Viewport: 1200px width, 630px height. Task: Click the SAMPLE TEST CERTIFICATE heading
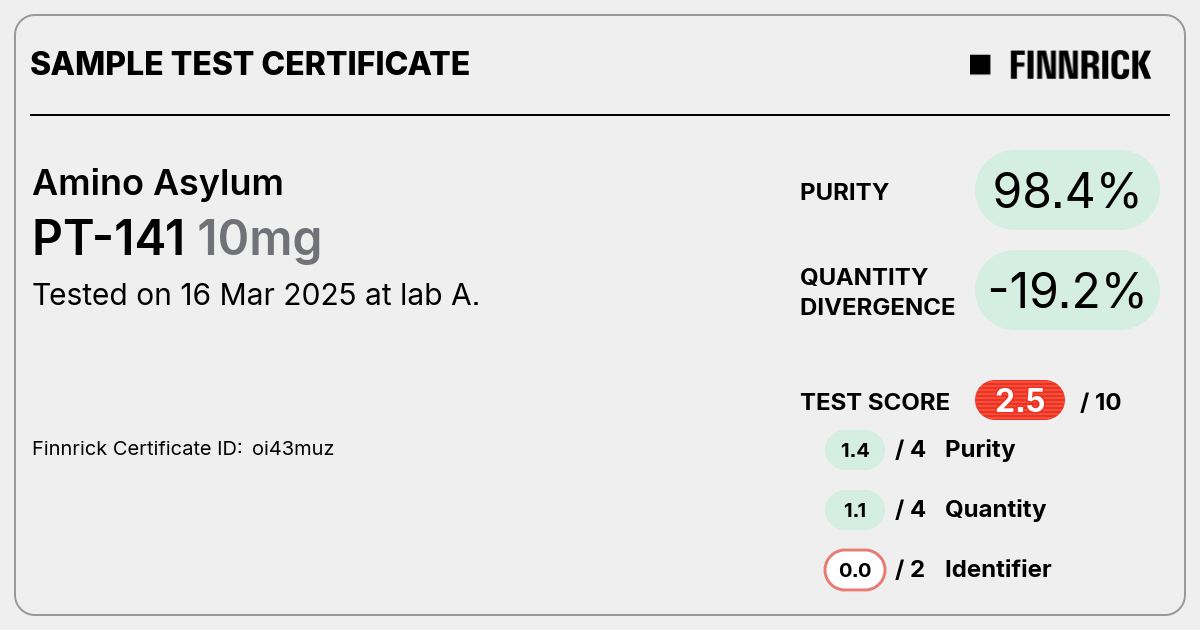250,64
